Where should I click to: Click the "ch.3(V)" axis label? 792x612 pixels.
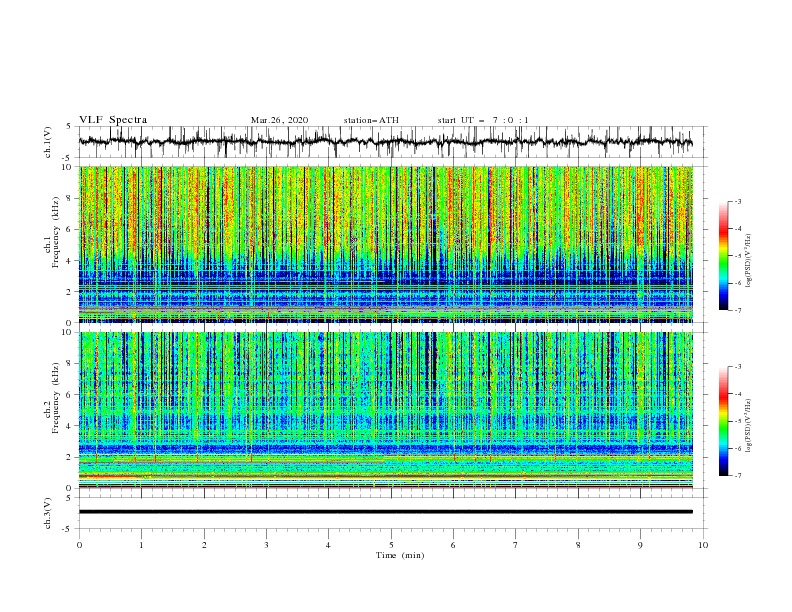(48, 513)
